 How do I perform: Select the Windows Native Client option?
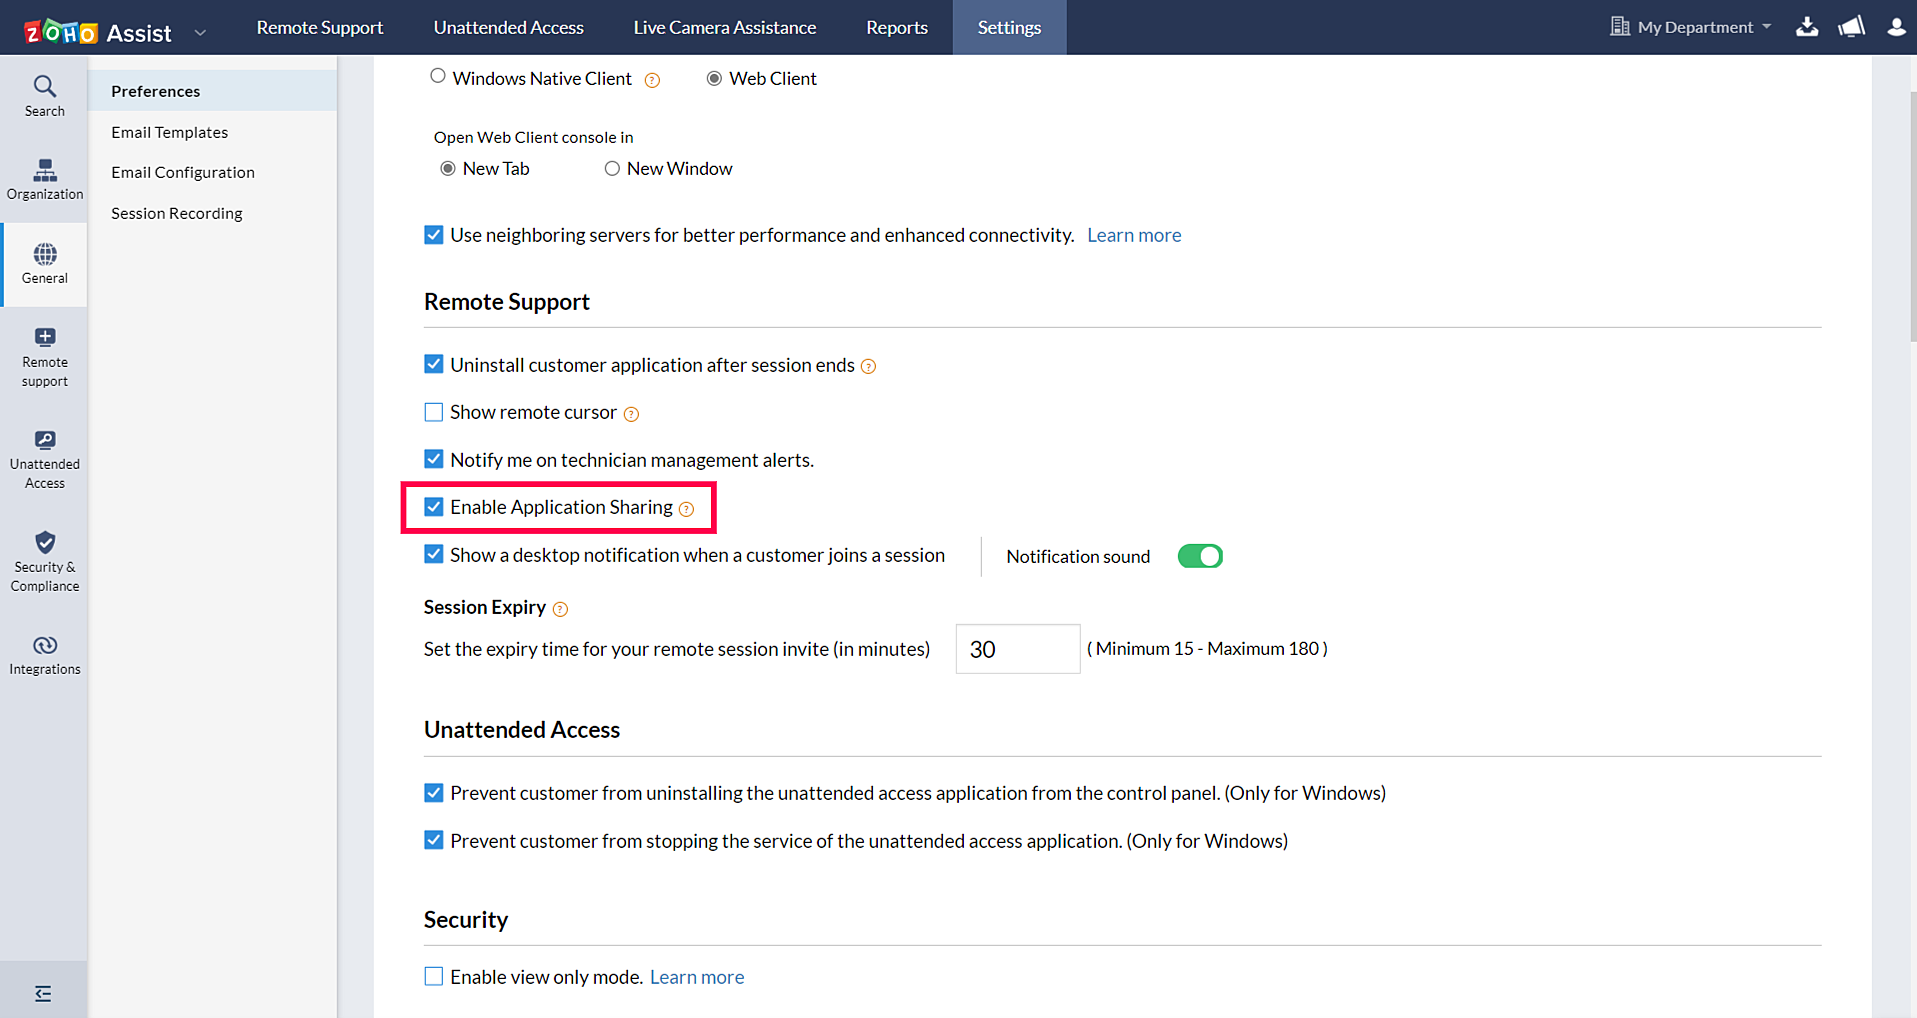(x=438, y=77)
